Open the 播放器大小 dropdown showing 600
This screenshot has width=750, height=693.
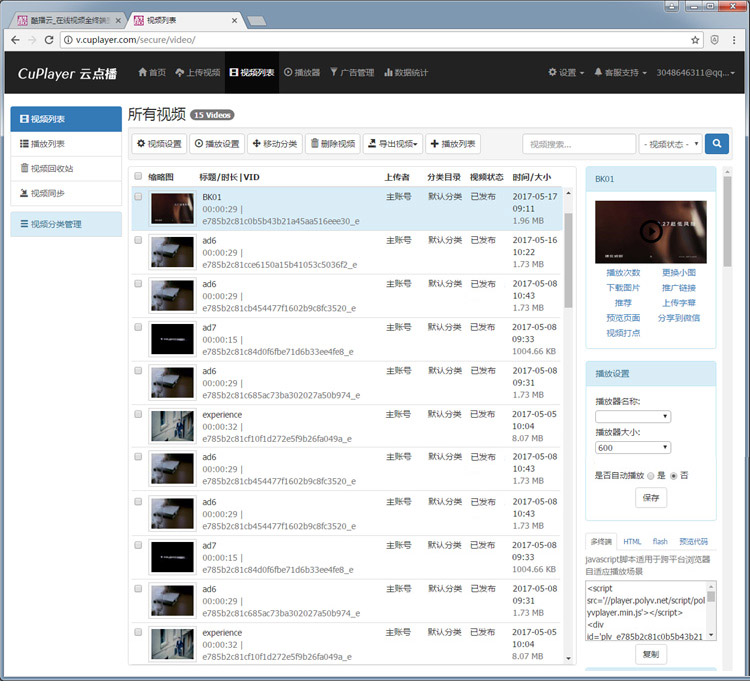tap(632, 448)
